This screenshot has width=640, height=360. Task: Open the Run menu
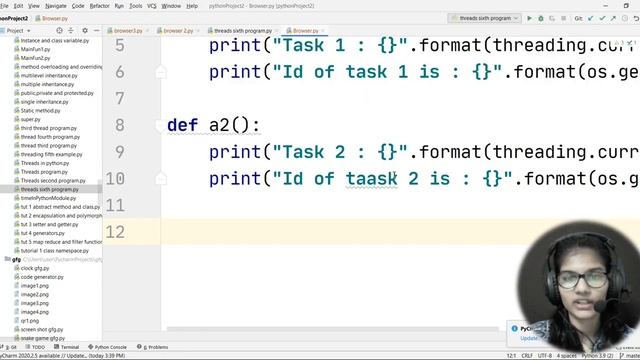(119, 6)
